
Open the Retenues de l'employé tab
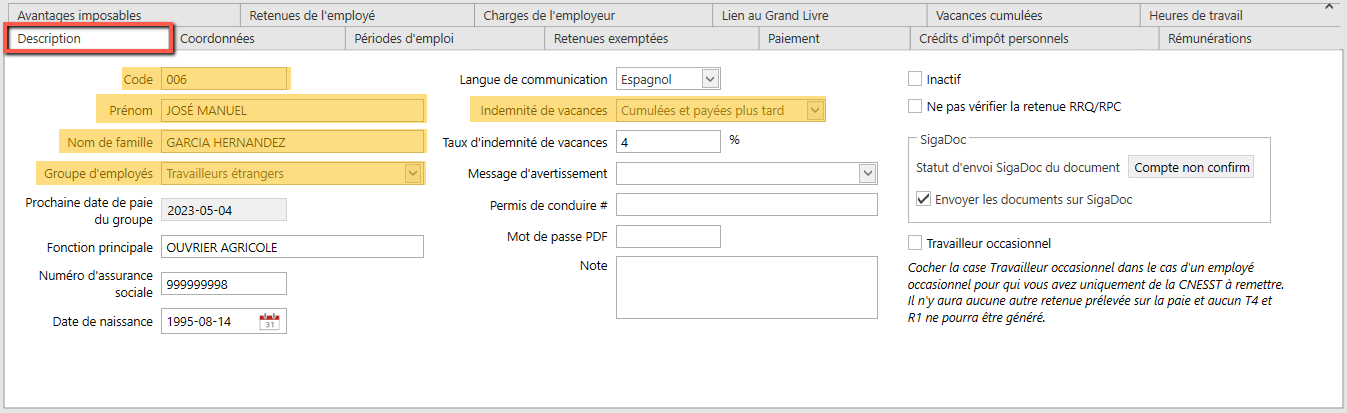coord(355,15)
